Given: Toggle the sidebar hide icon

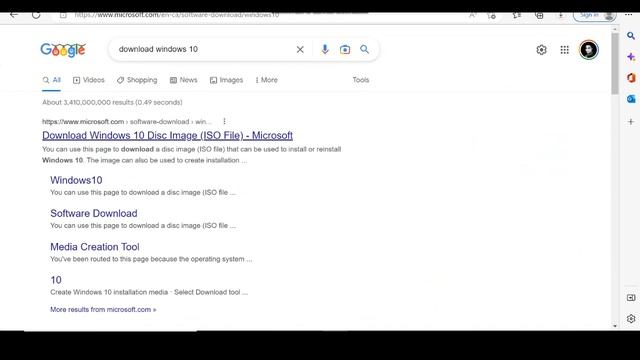Looking at the screenshot, I should pyautogui.click(x=631, y=298).
